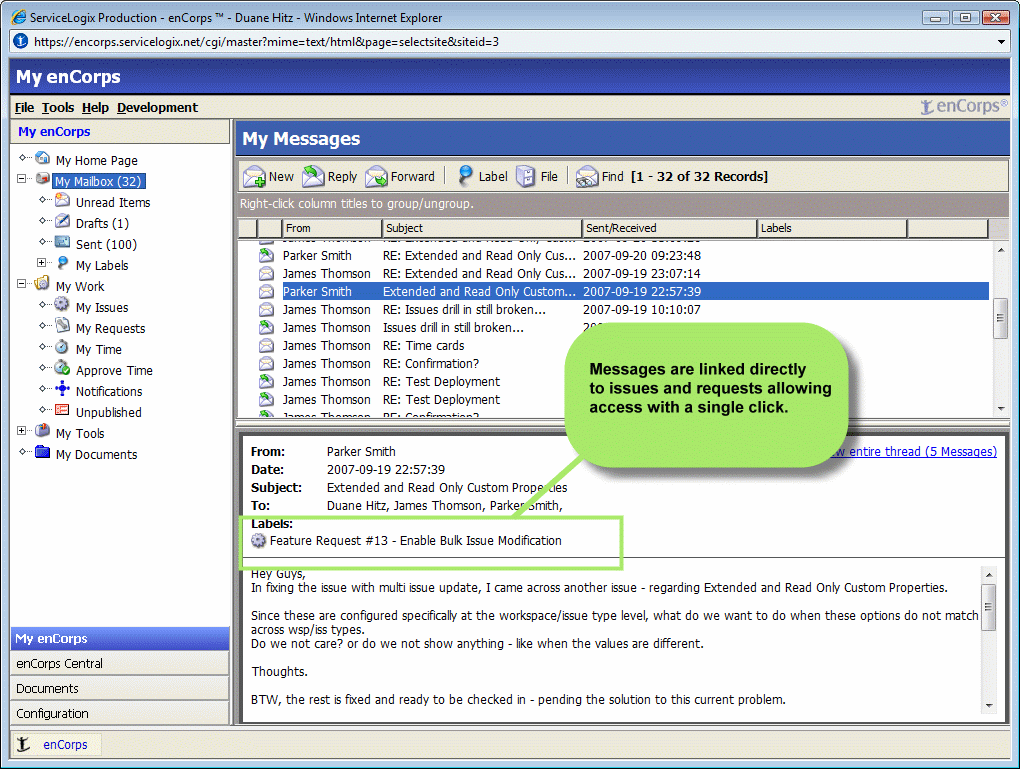Sort by the Sent/Received column header
The height and width of the screenshot is (769, 1020).
pos(669,228)
